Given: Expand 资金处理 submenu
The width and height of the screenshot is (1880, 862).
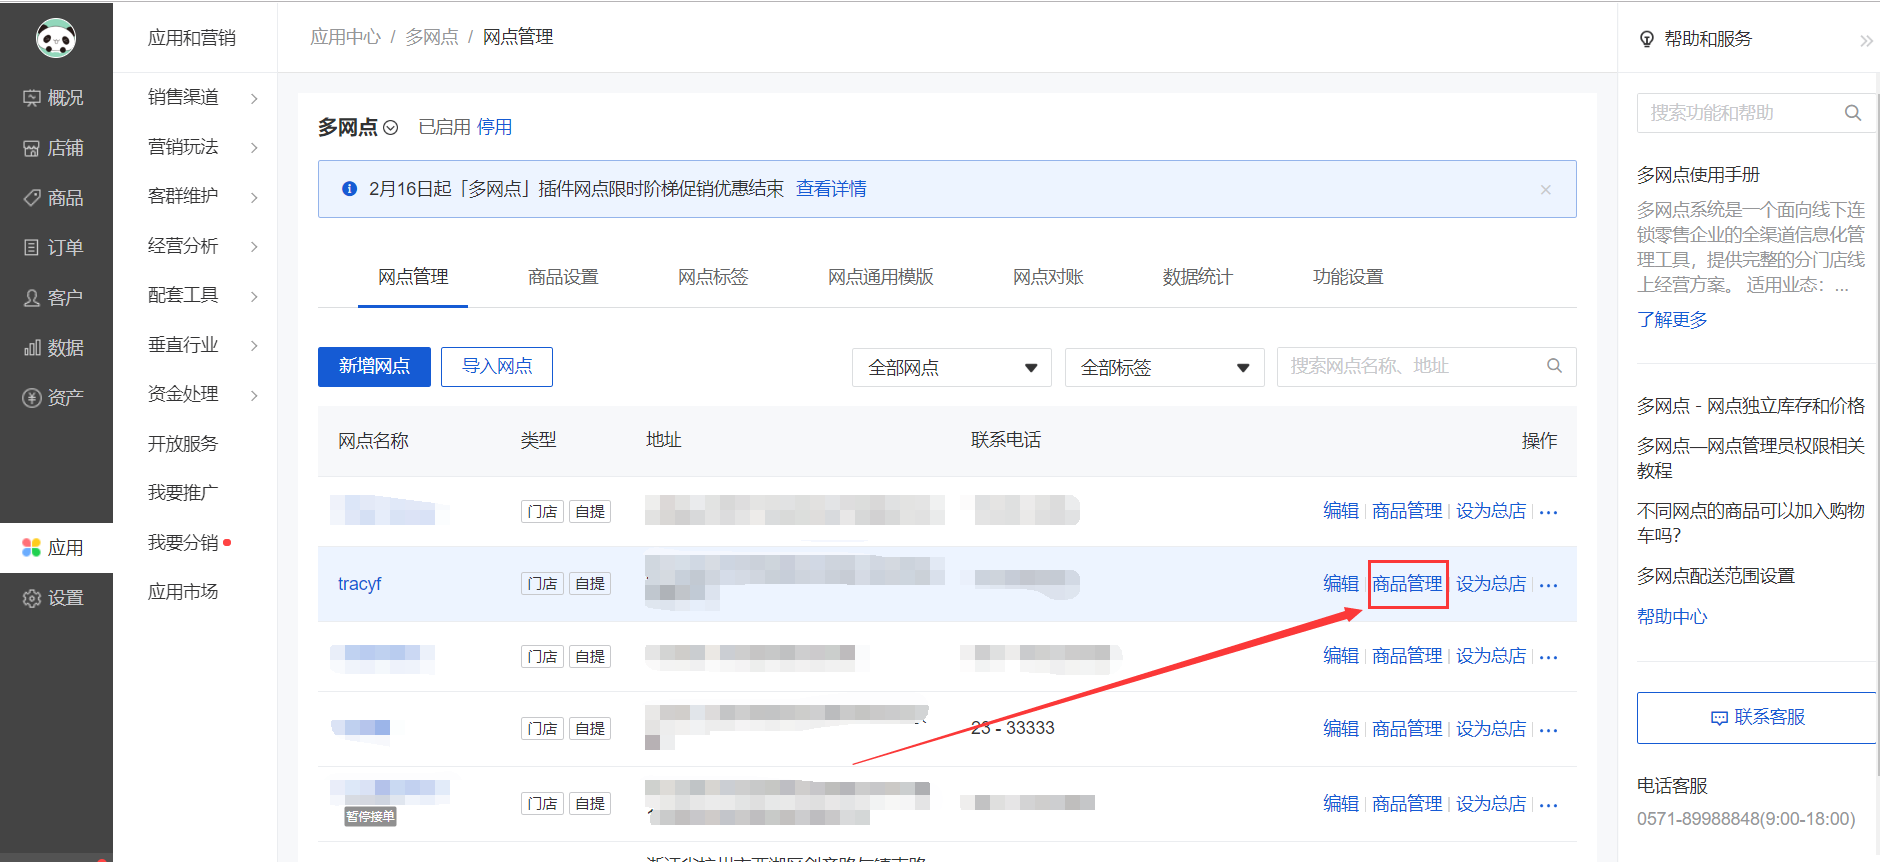Looking at the screenshot, I should pyautogui.click(x=254, y=395).
